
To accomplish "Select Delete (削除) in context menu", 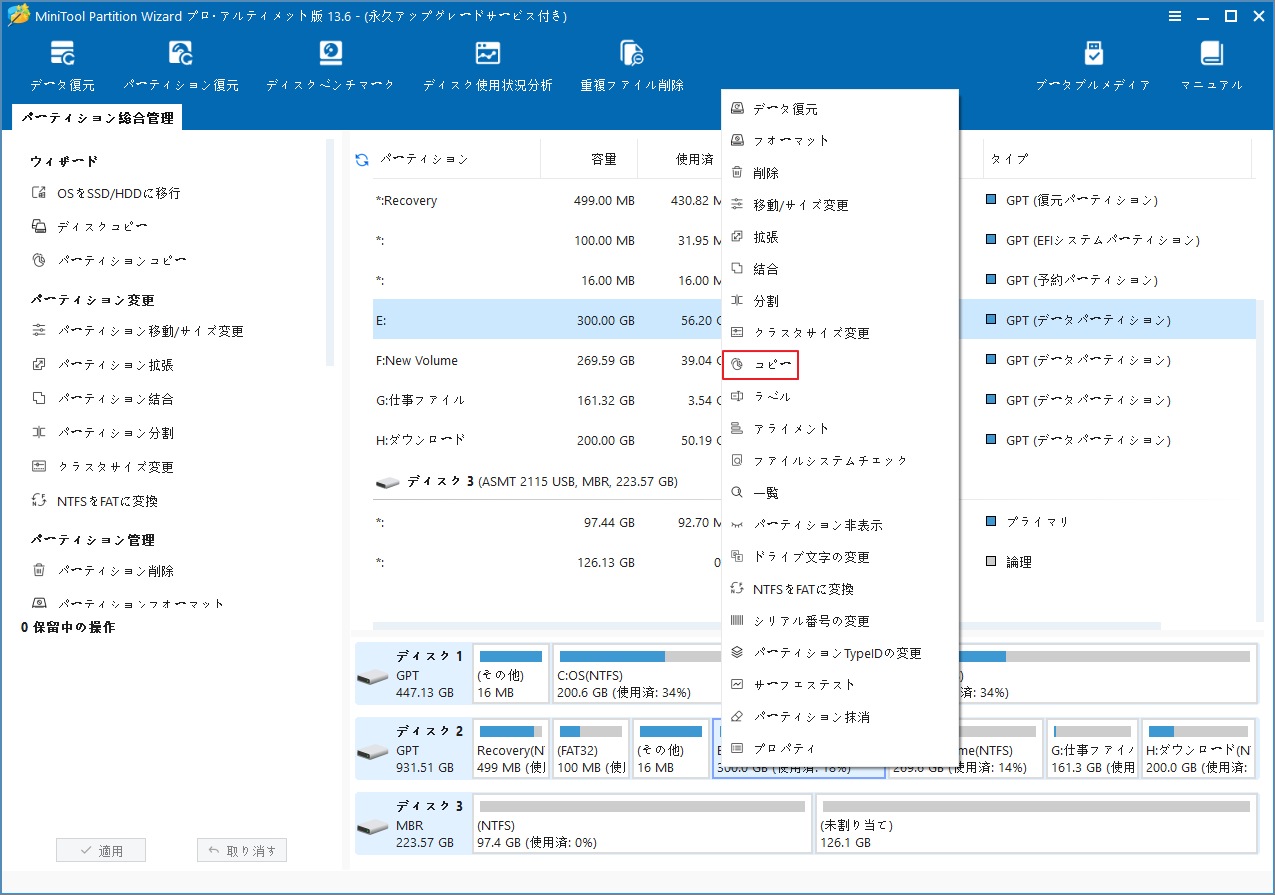I will (840, 173).
